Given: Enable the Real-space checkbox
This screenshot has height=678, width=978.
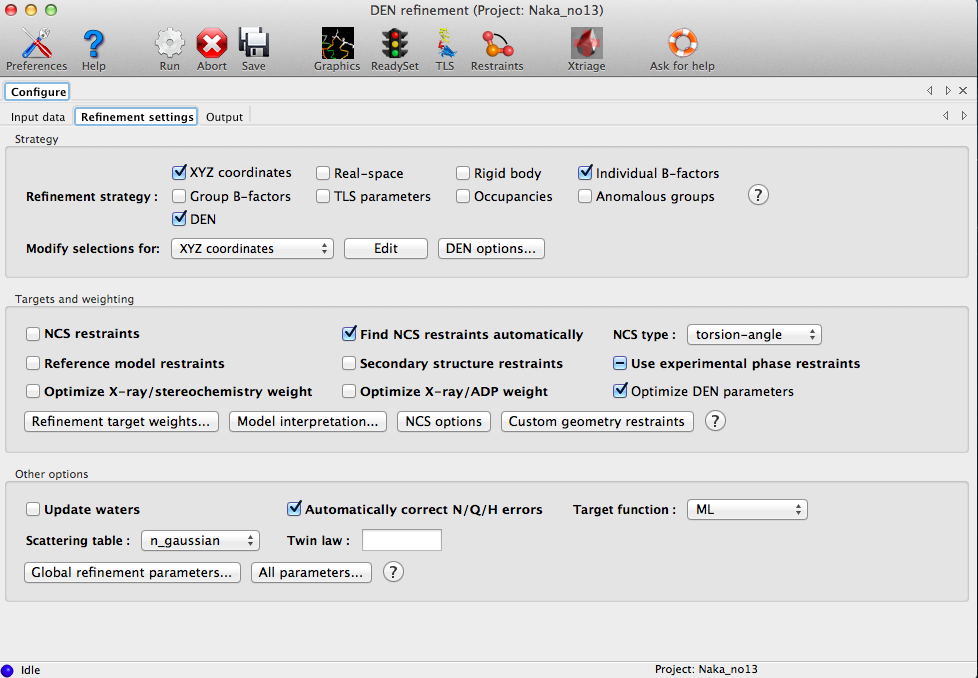Looking at the screenshot, I should click(x=323, y=173).
